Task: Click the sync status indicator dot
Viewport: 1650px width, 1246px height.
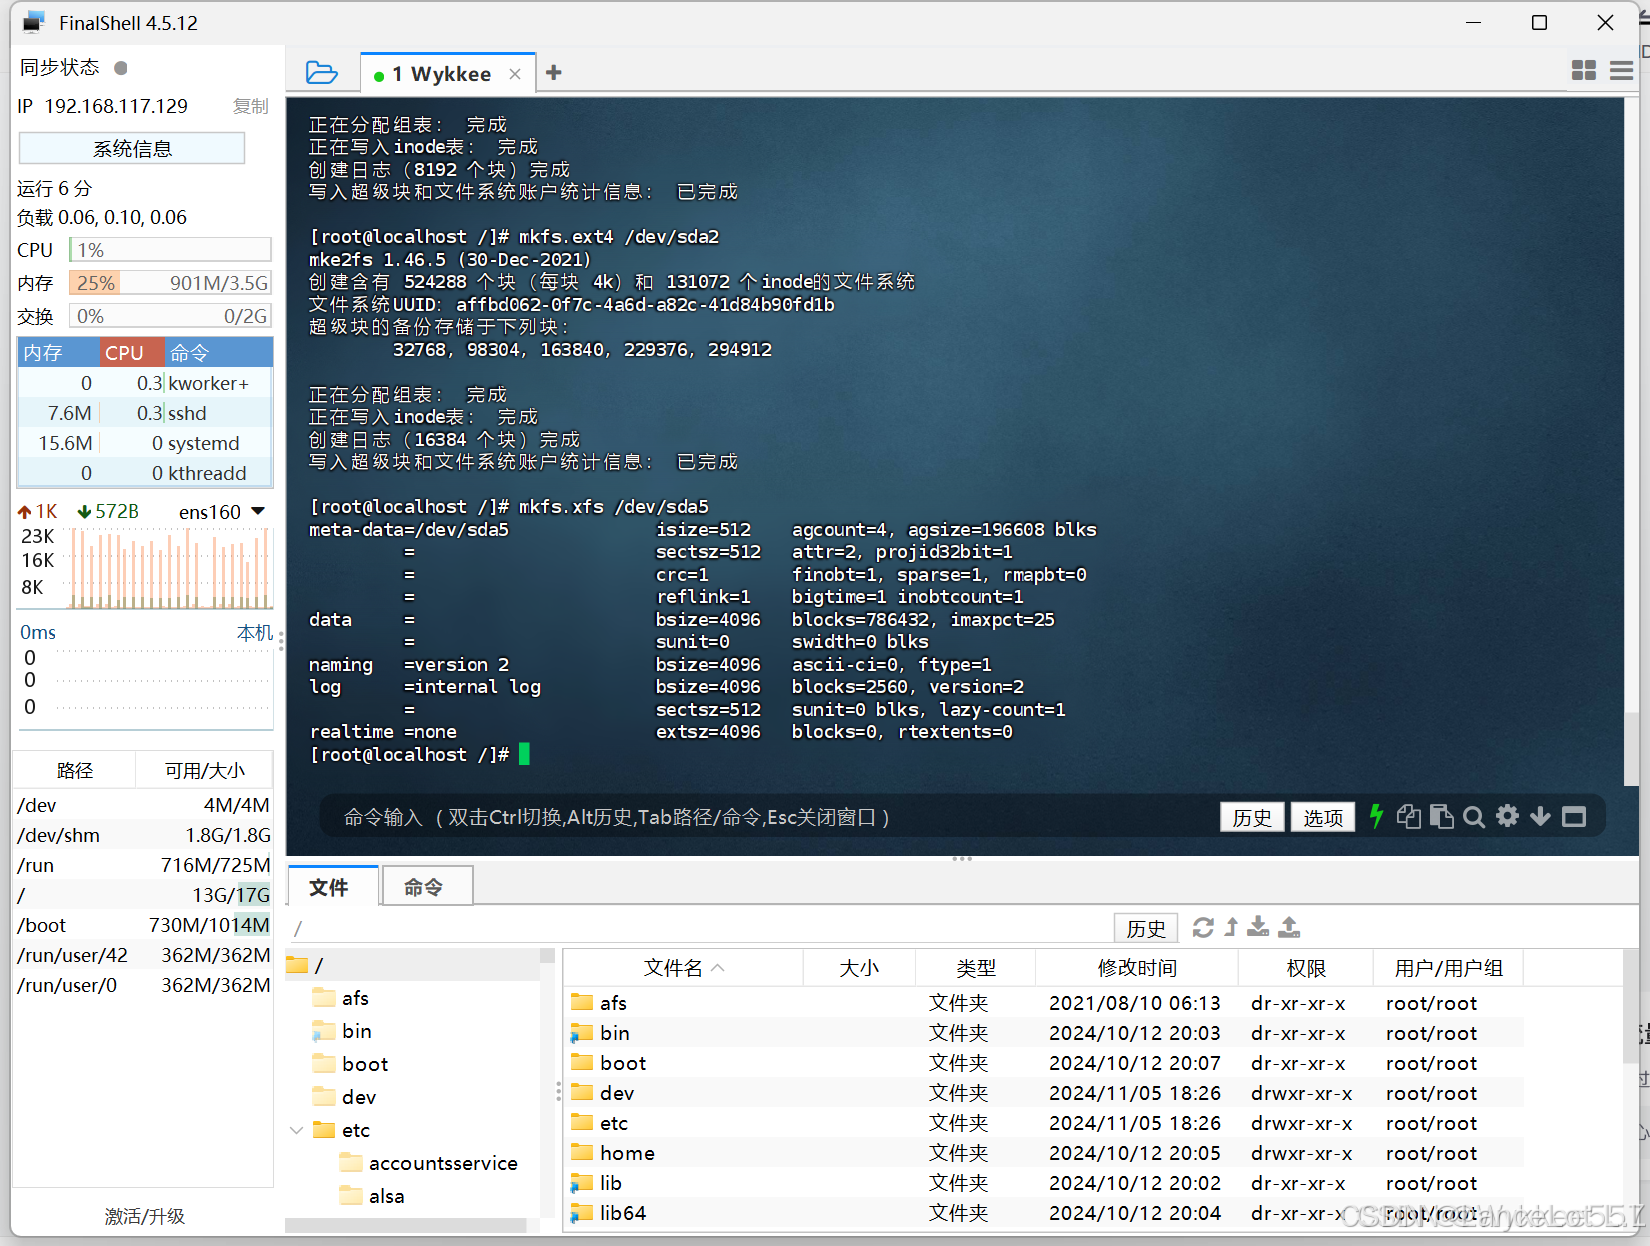Action: (121, 68)
